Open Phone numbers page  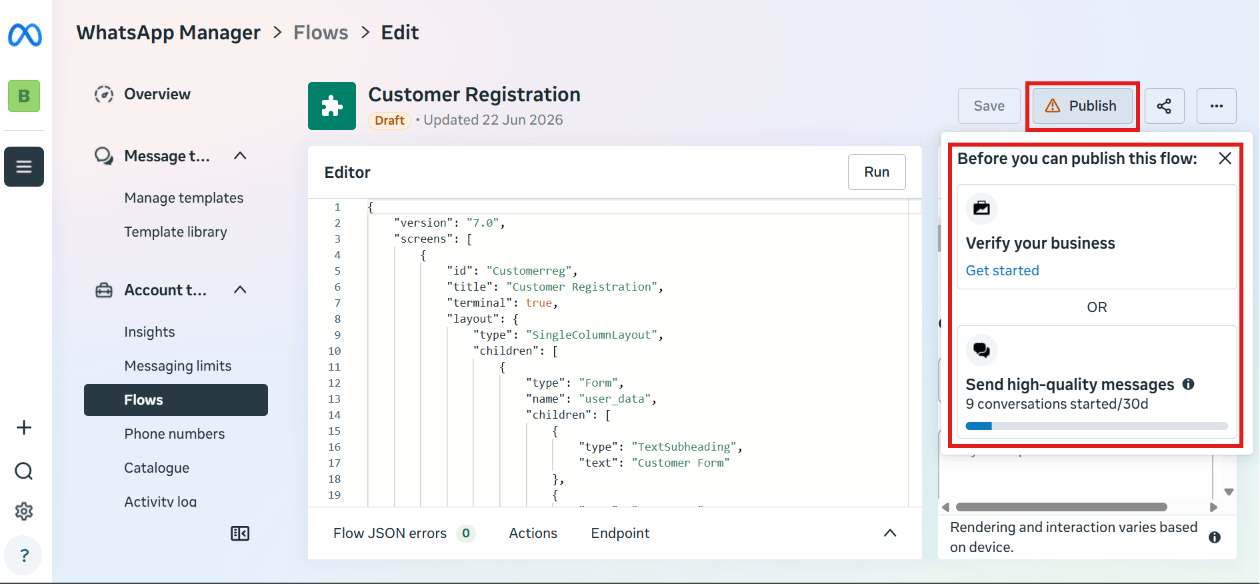tap(174, 434)
